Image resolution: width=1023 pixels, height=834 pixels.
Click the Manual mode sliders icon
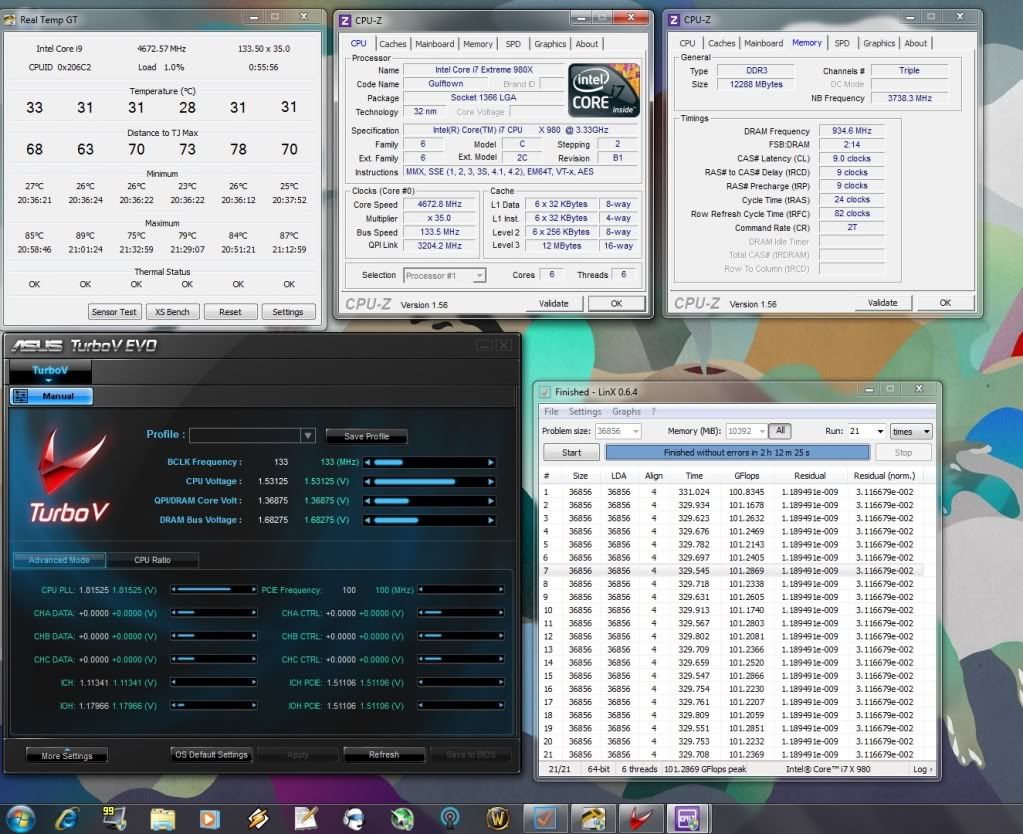click(x=21, y=396)
